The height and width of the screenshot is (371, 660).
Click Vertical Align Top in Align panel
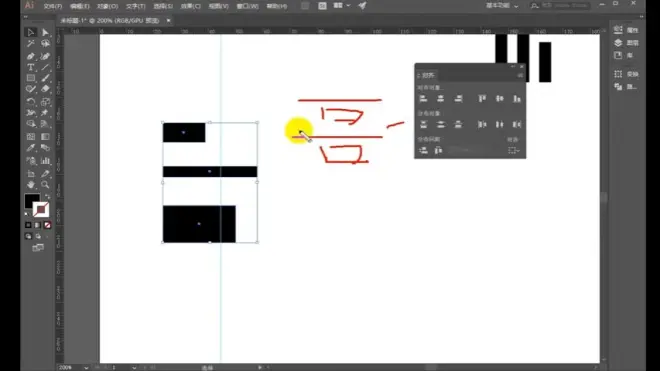[x=482, y=99]
